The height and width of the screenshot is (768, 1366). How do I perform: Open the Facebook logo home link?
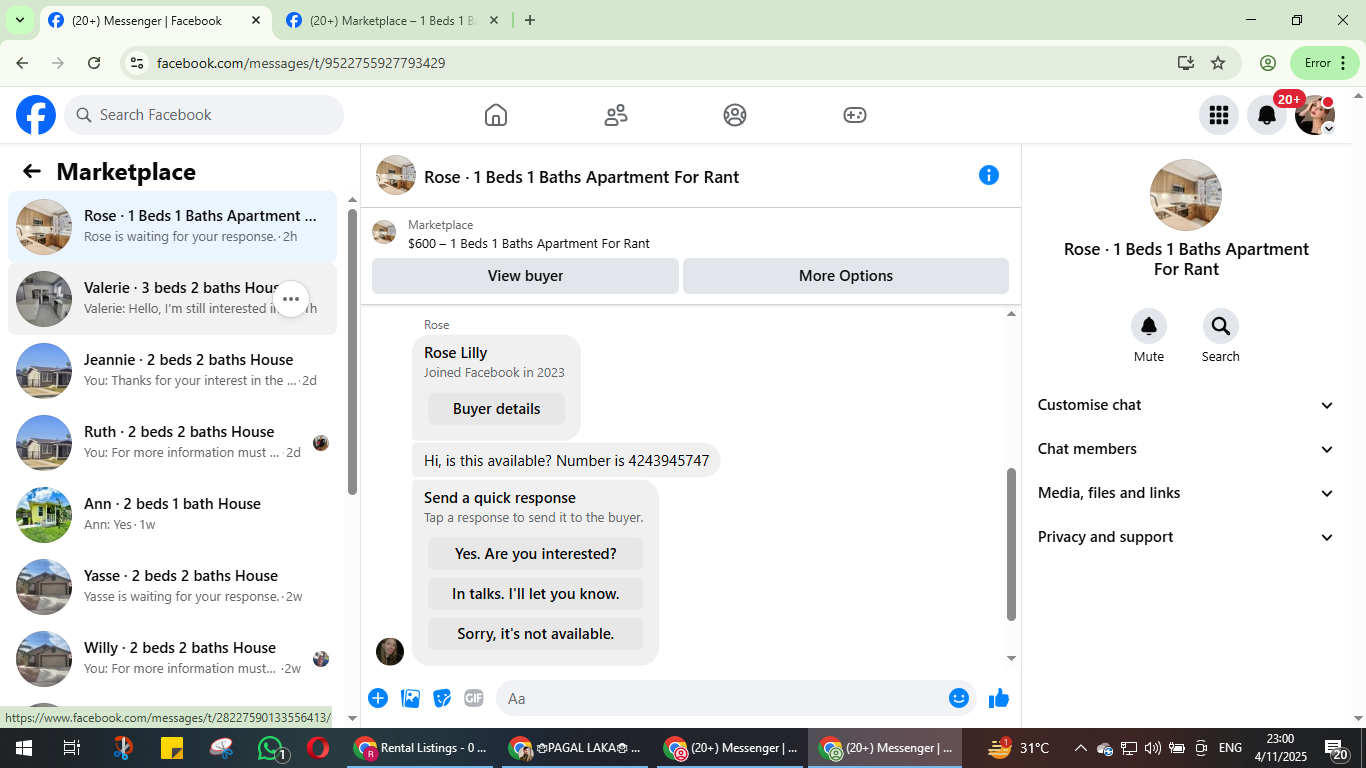36,115
